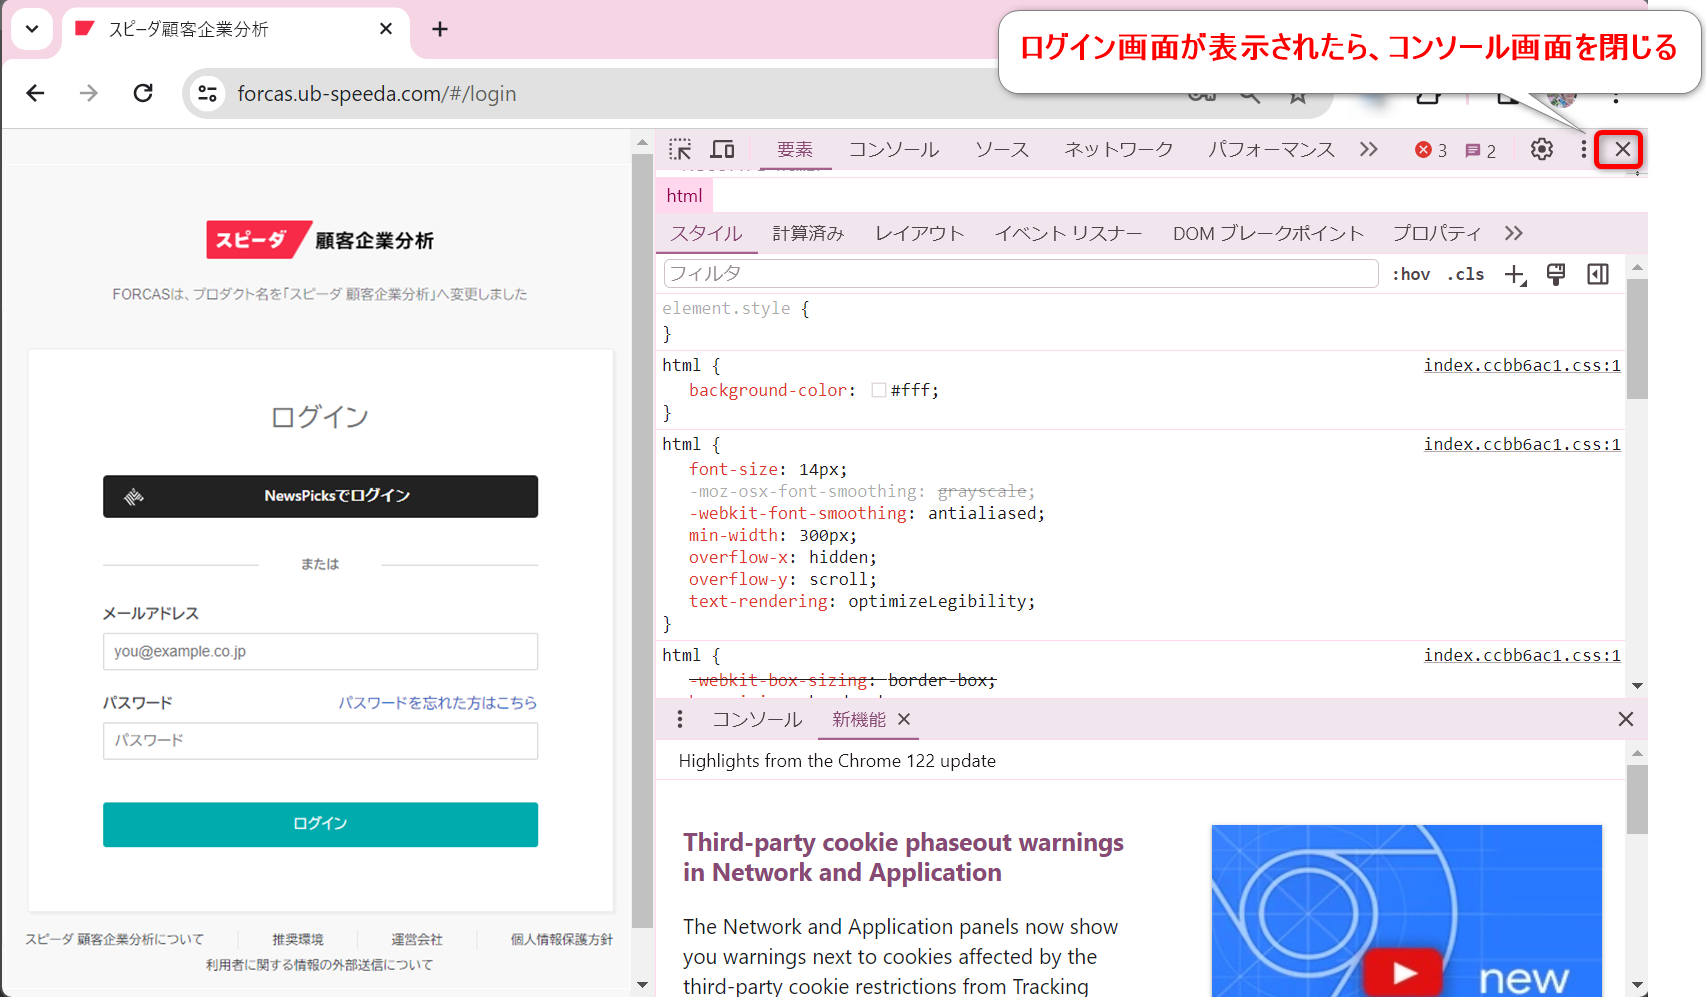
Task: Click the #fff background-color swatch
Action: [878, 391]
